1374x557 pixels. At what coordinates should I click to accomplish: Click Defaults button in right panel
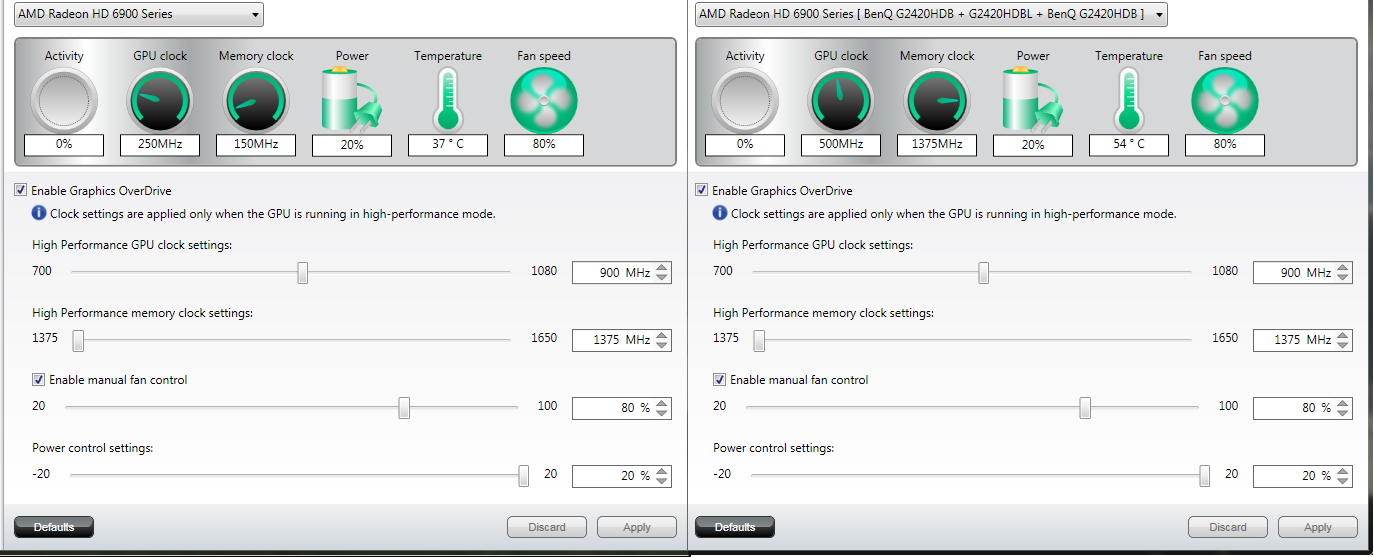click(734, 527)
